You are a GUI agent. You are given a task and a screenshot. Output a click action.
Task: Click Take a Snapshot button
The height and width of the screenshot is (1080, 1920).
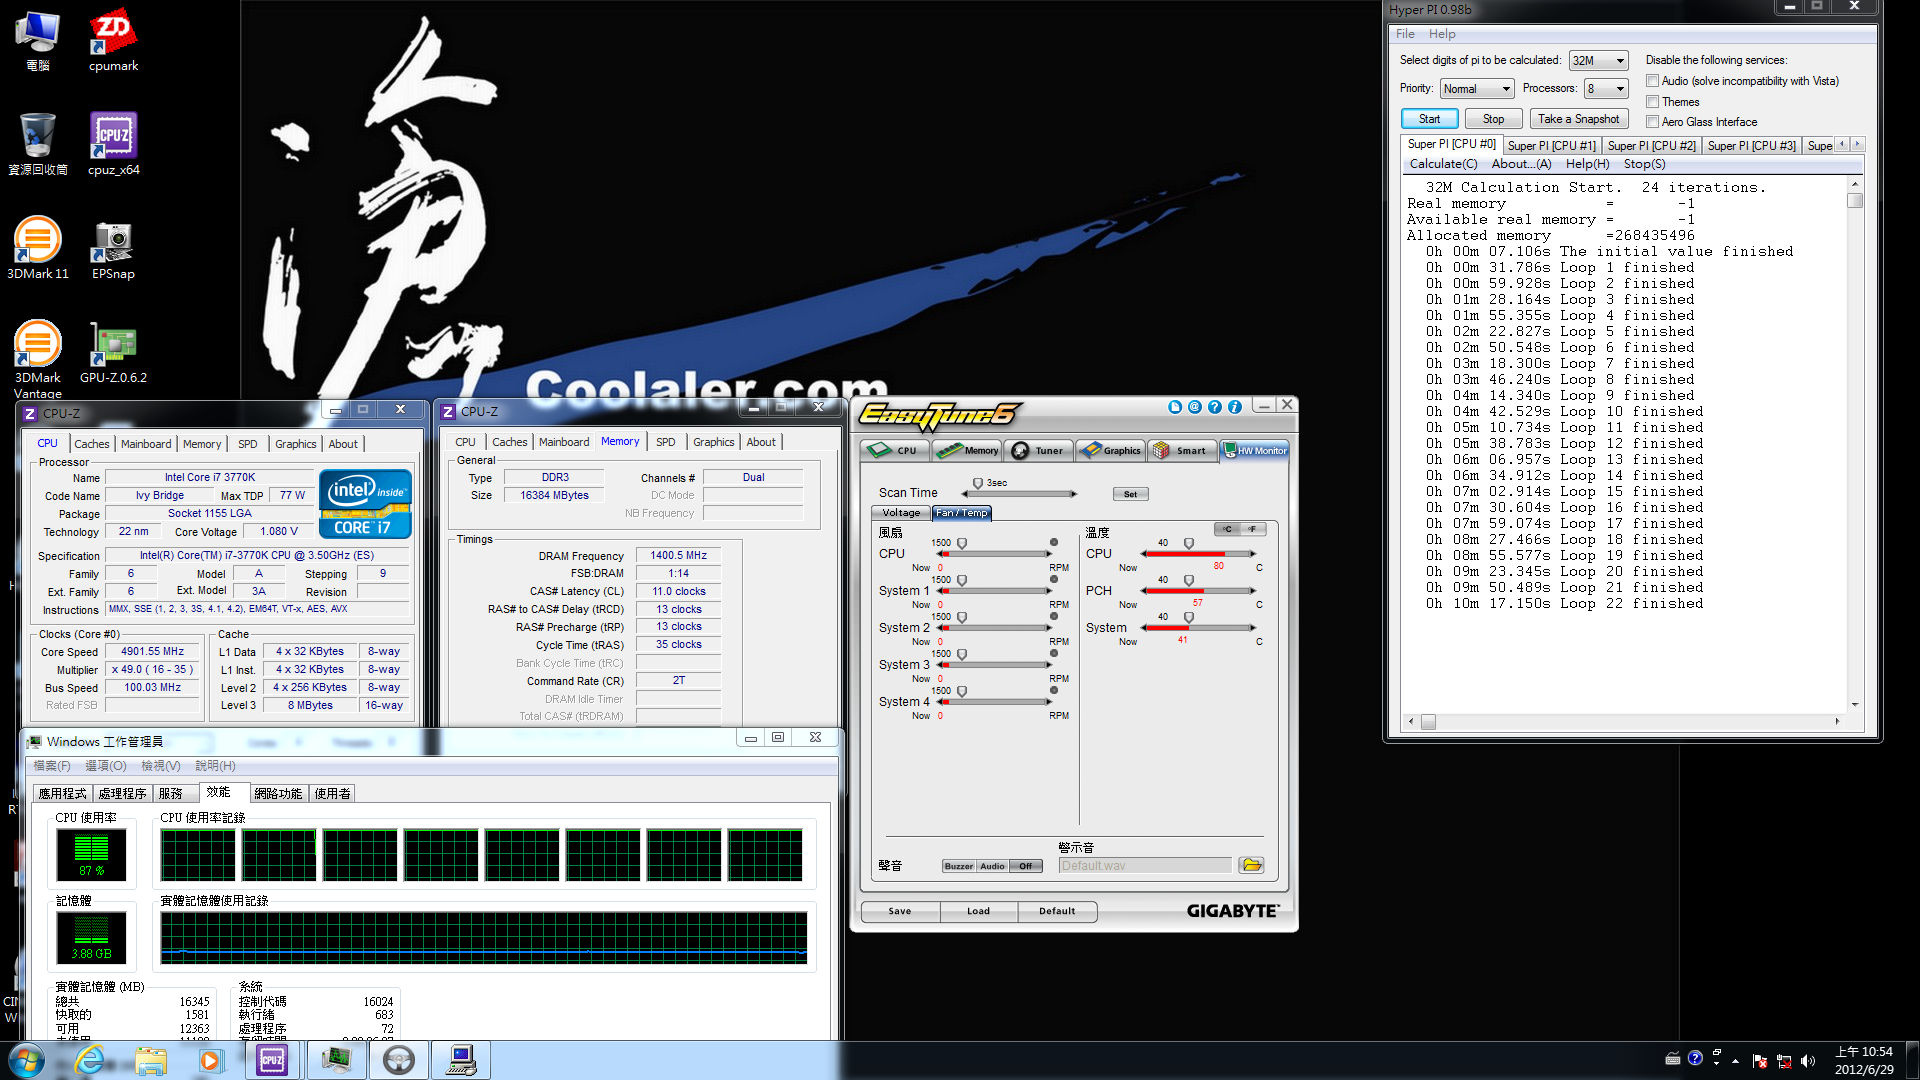pos(1578,119)
